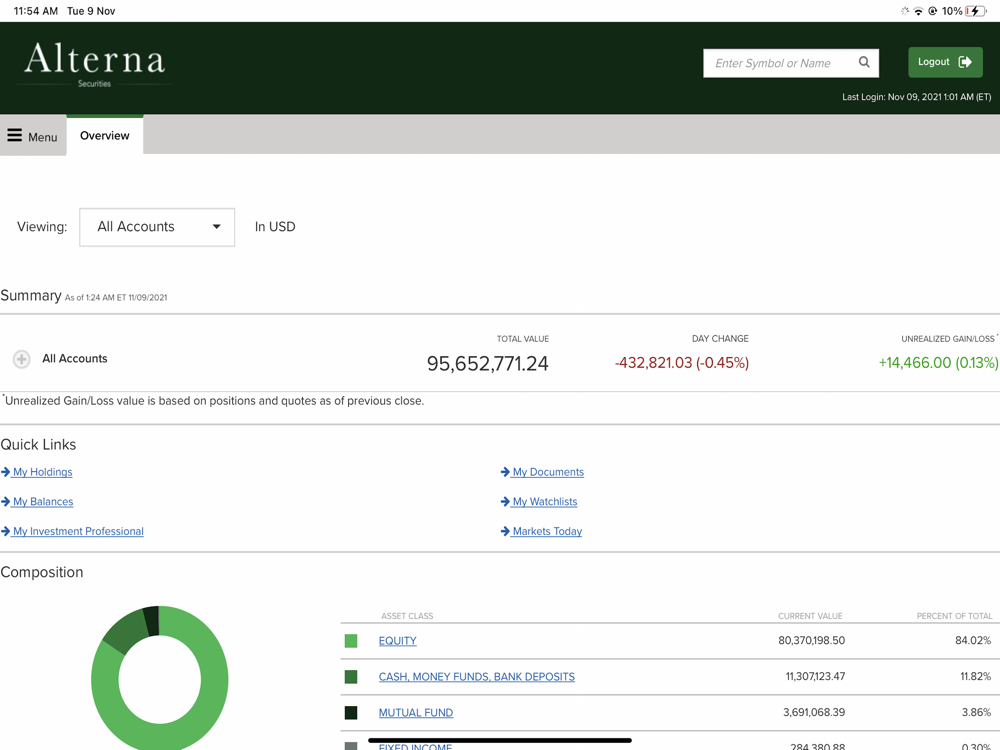The width and height of the screenshot is (1000, 750).
Task: Log out with the Logout button
Action: pyautogui.click(x=945, y=62)
